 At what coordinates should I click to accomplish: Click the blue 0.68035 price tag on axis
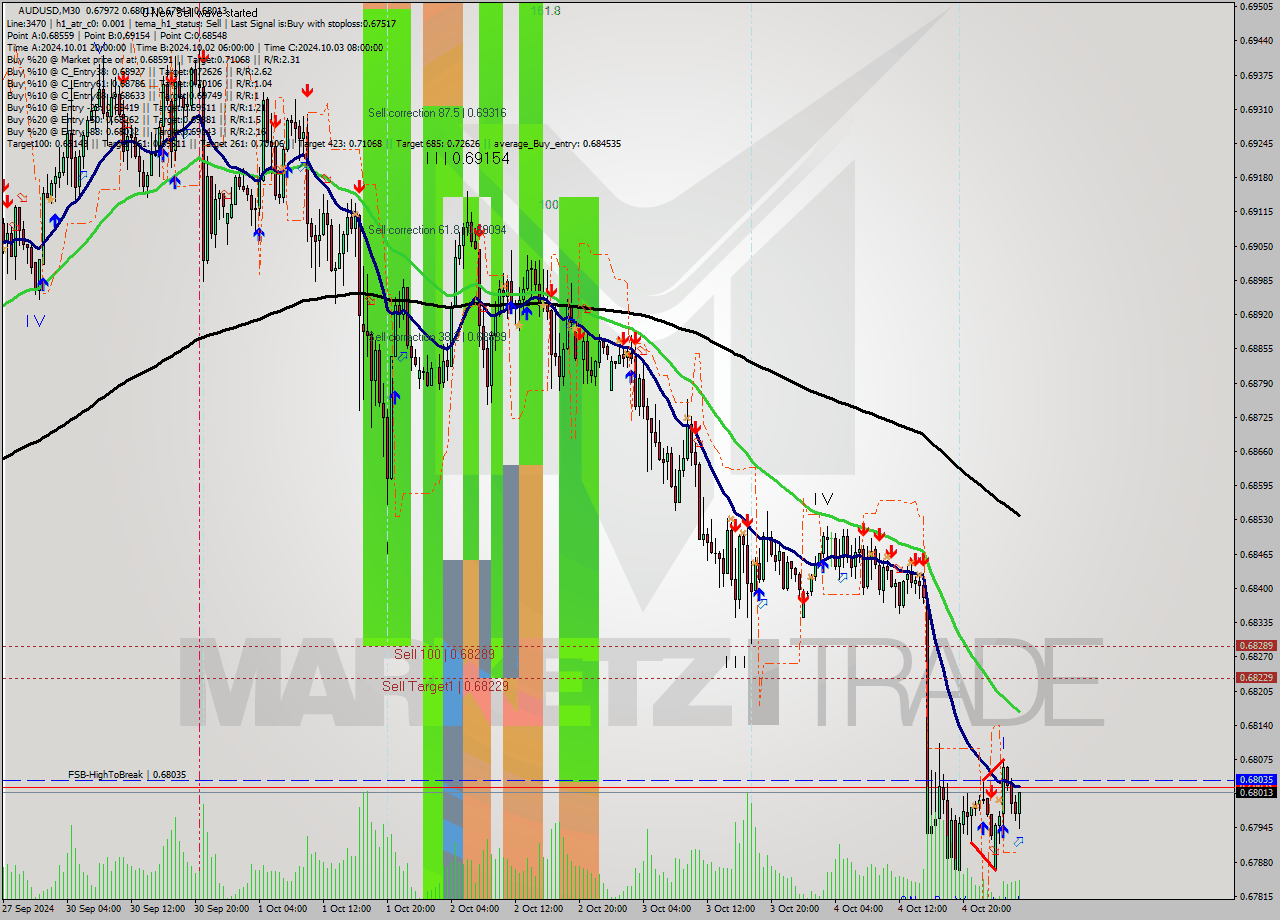point(1256,780)
